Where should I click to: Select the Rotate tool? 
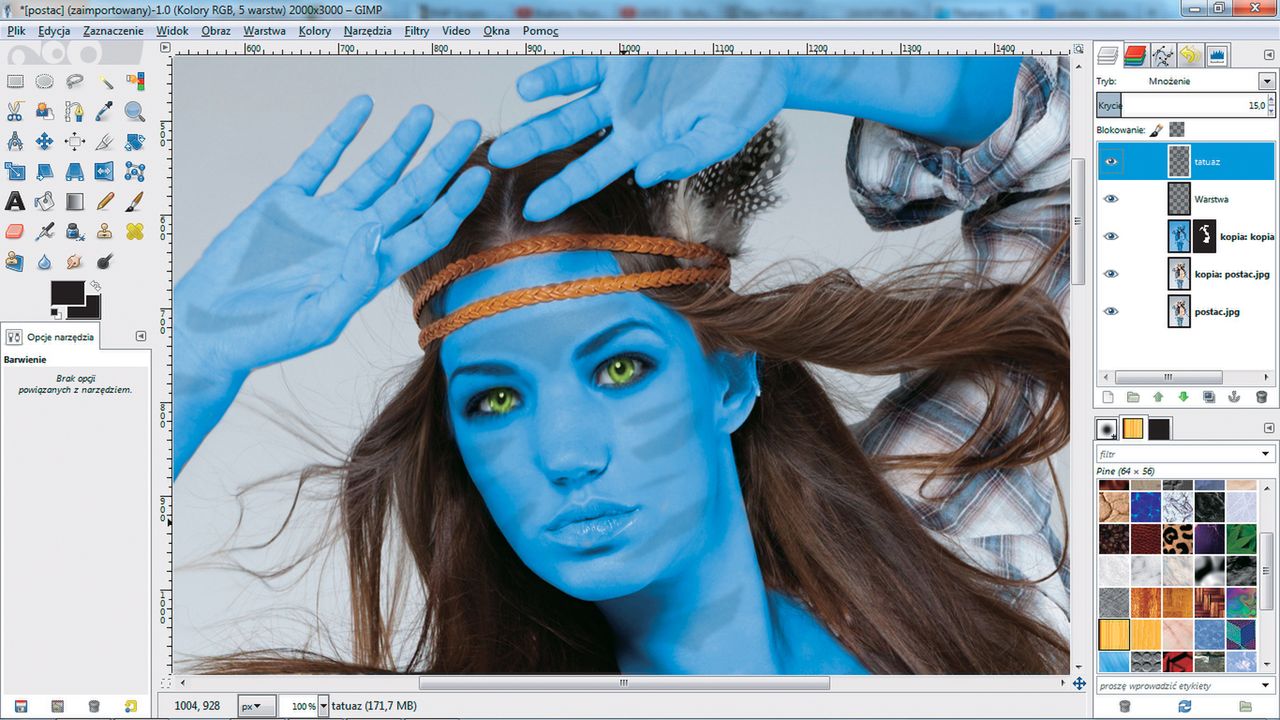(x=135, y=141)
